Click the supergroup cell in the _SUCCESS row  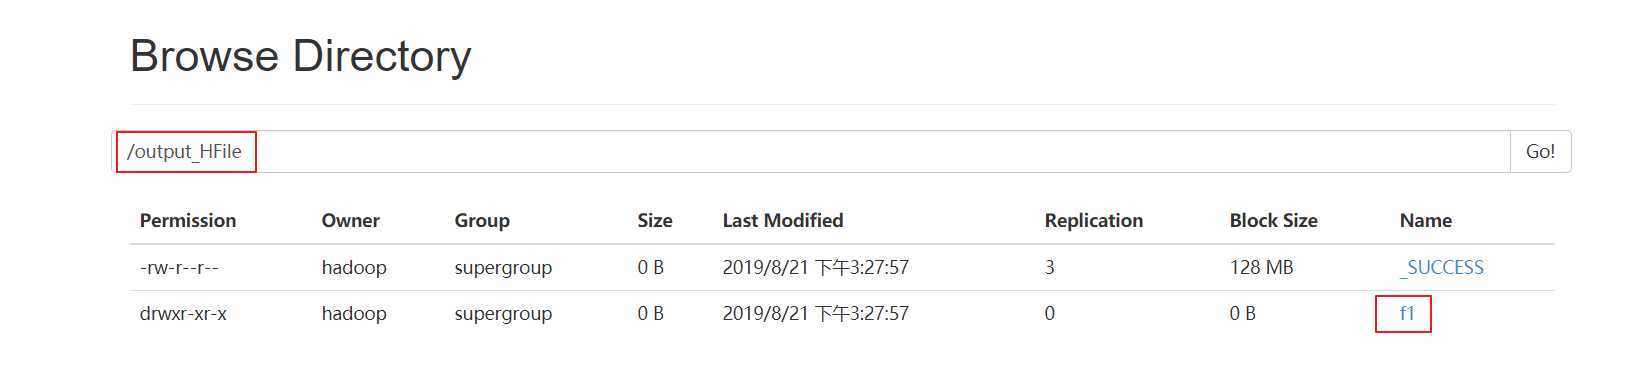point(503,267)
